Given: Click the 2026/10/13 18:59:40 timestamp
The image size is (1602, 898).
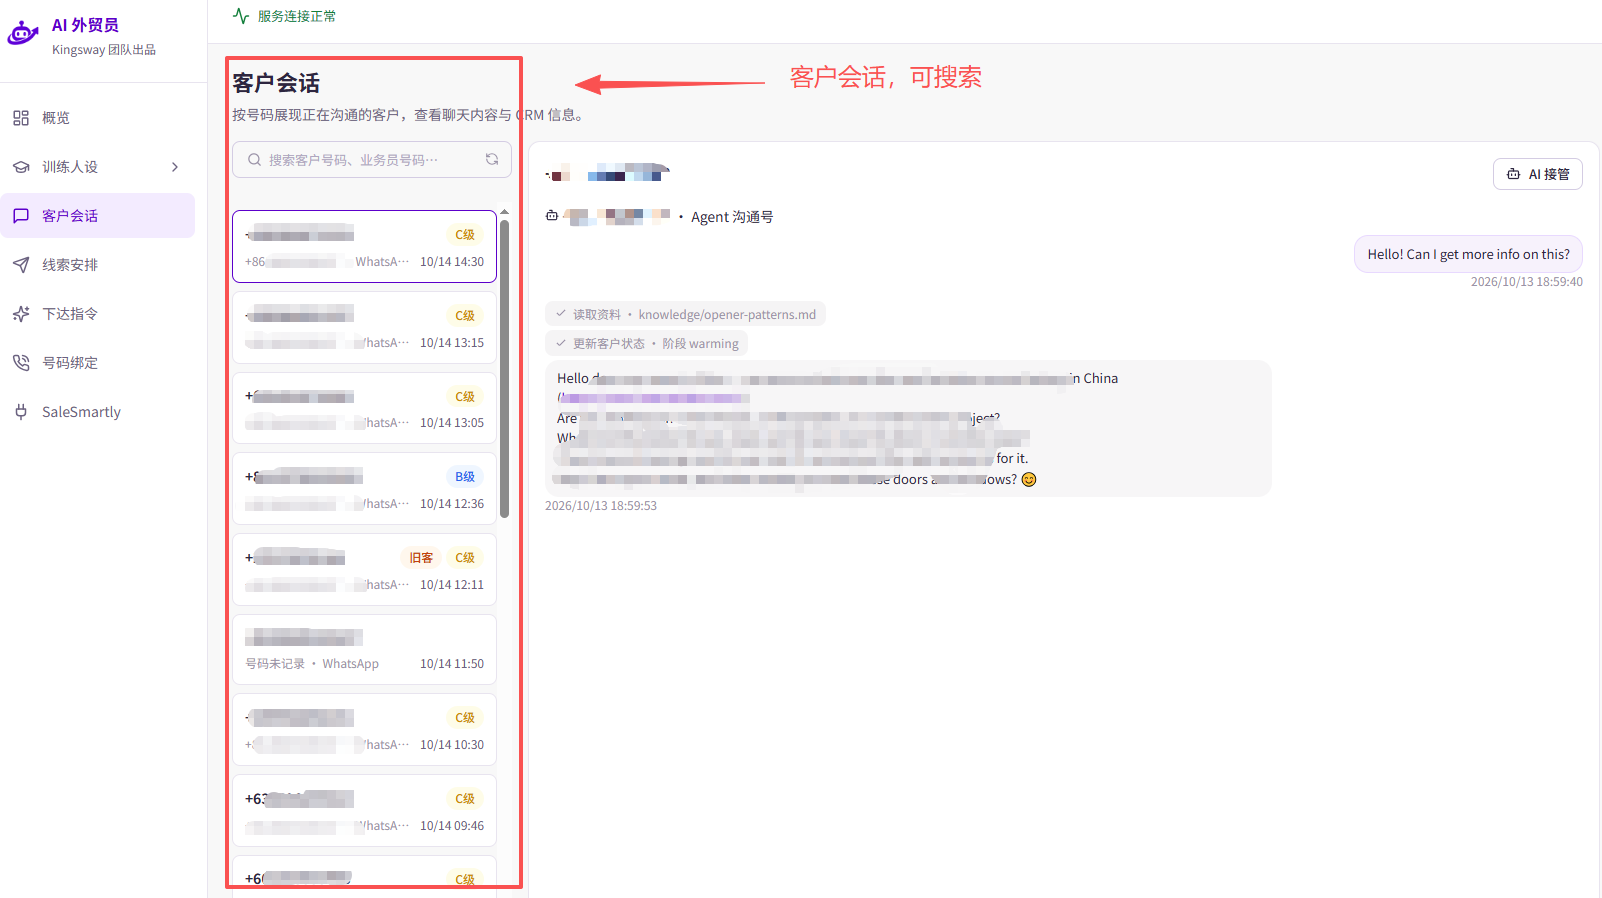Looking at the screenshot, I should (1526, 282).
